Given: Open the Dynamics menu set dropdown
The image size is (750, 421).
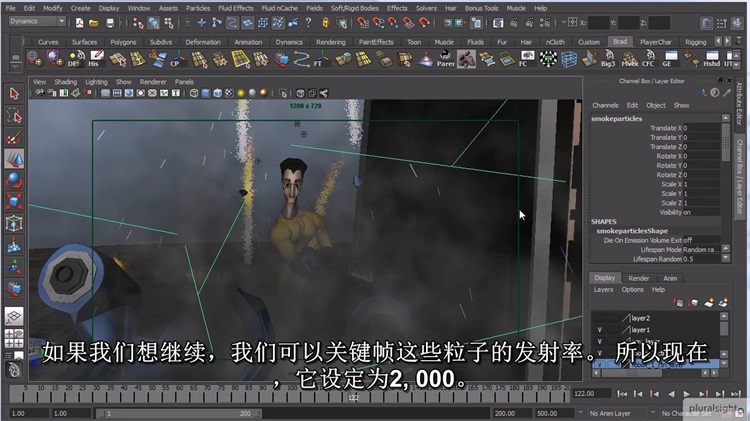Looking at the screenshot, I should pos(37,22).
